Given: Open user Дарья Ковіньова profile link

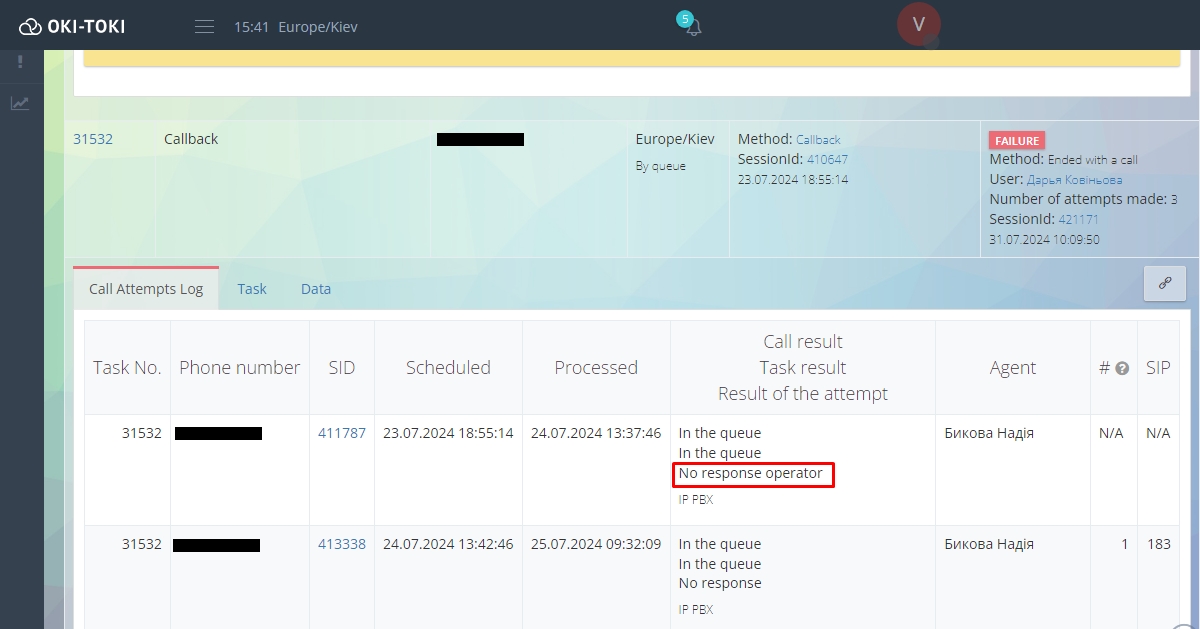Looking at the screenshot, I should point(1074,180).
